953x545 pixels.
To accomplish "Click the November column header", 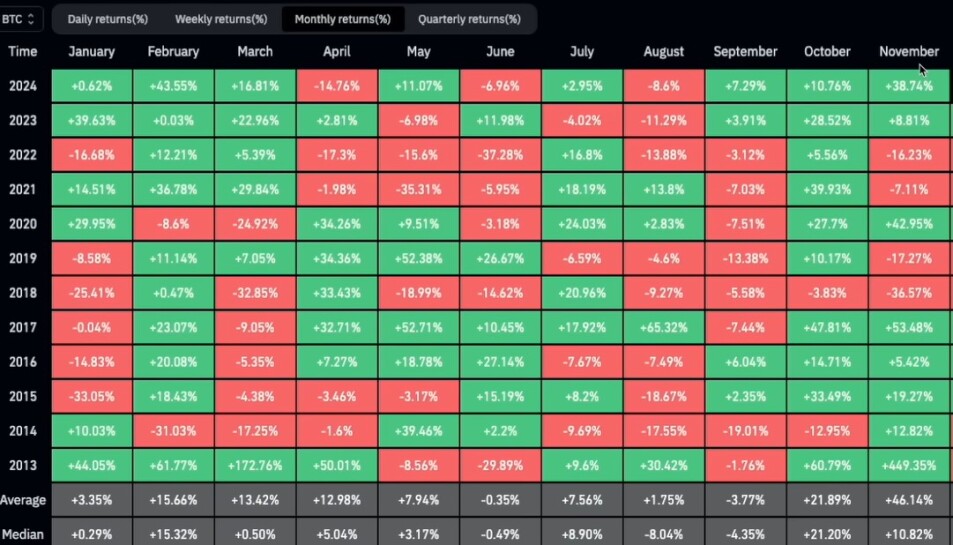I will (909, 52).
